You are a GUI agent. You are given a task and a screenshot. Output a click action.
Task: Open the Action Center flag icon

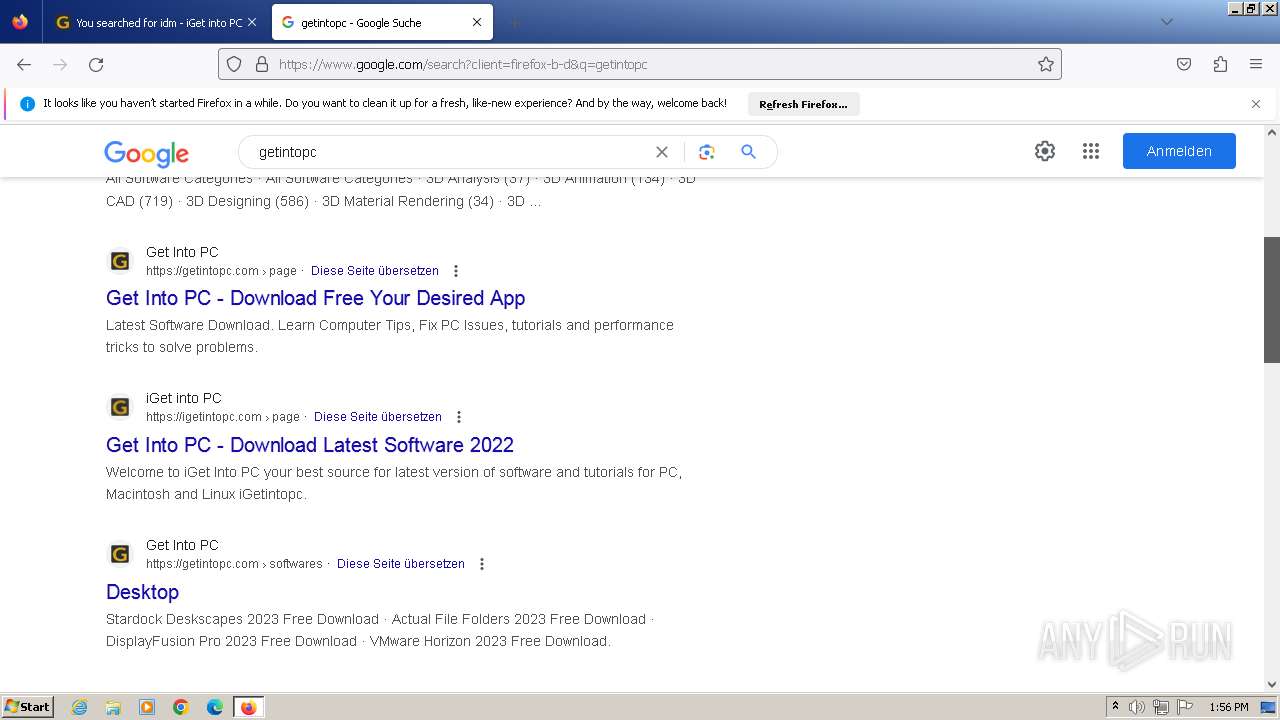(1183, 707)
